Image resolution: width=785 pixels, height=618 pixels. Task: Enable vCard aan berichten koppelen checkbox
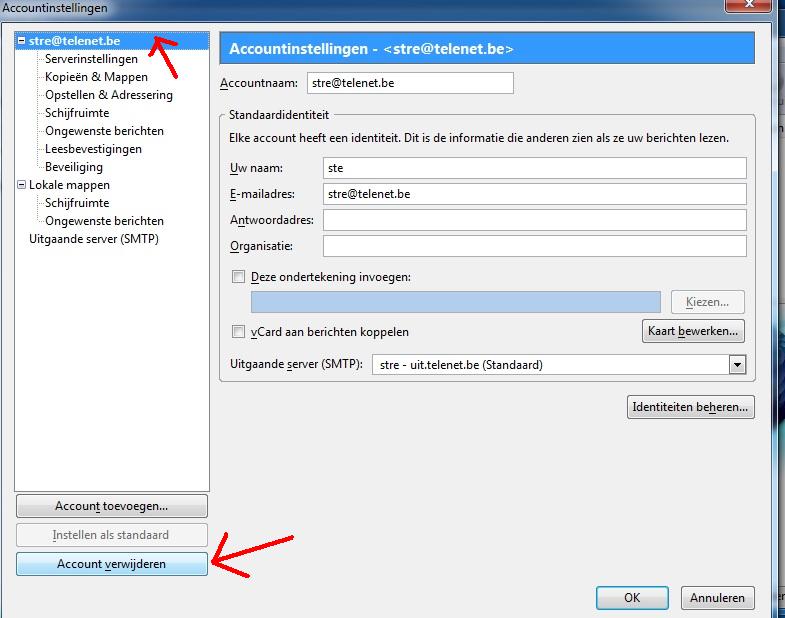[238, 332]
